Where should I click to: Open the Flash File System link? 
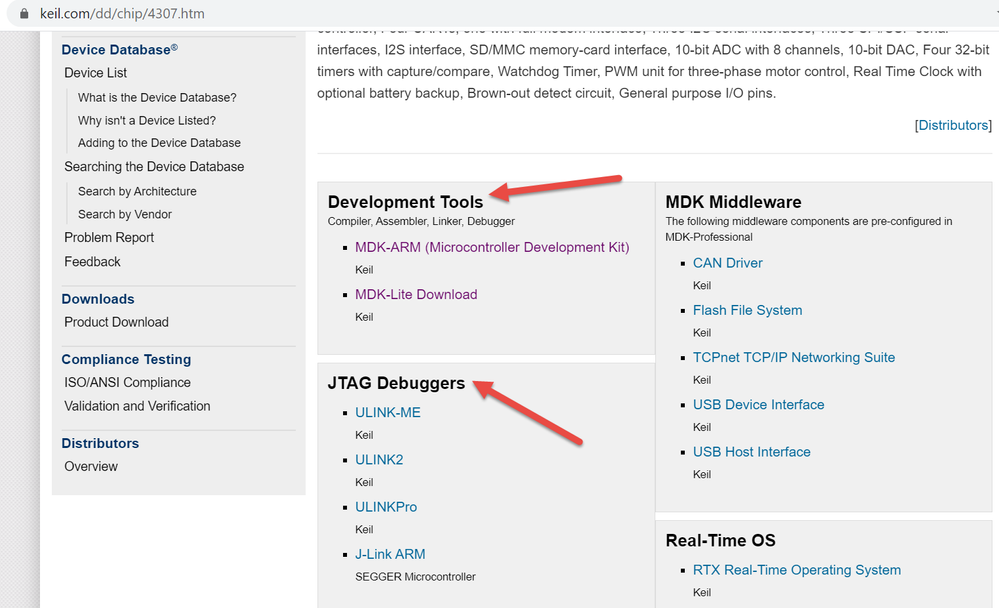747,310
